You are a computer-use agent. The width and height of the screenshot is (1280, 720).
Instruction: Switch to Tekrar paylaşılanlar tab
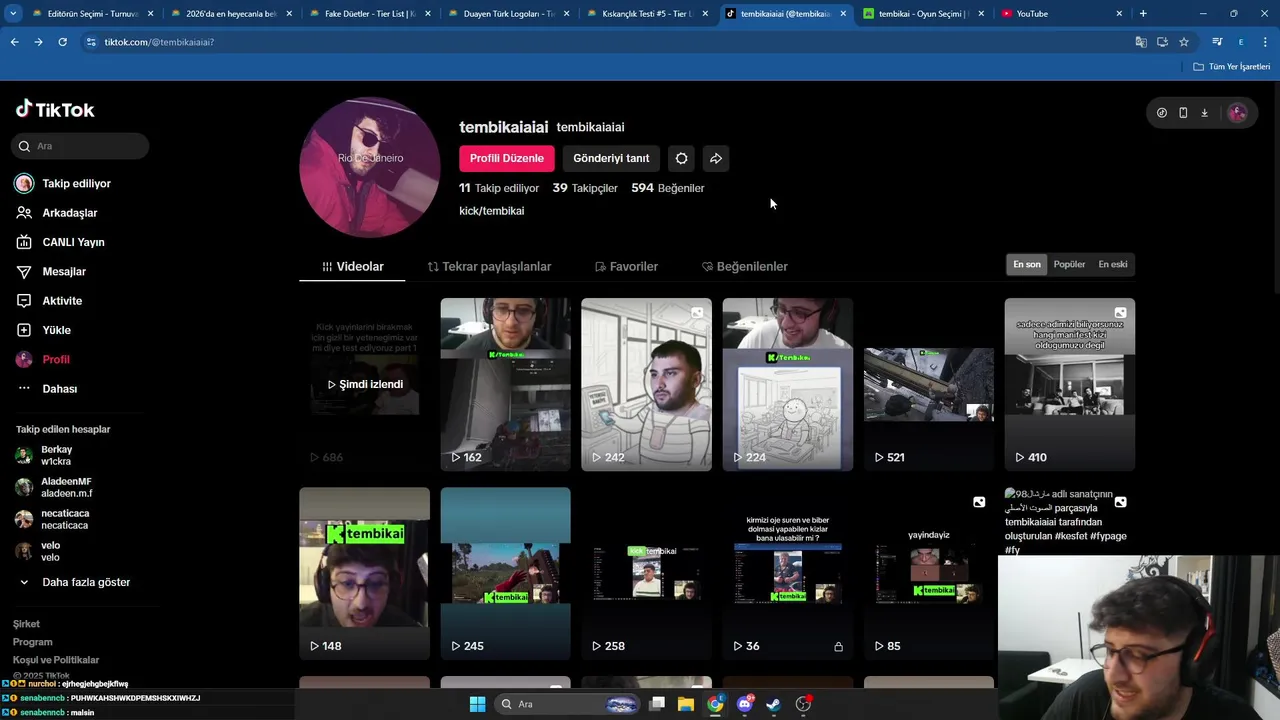coord(489,266)
